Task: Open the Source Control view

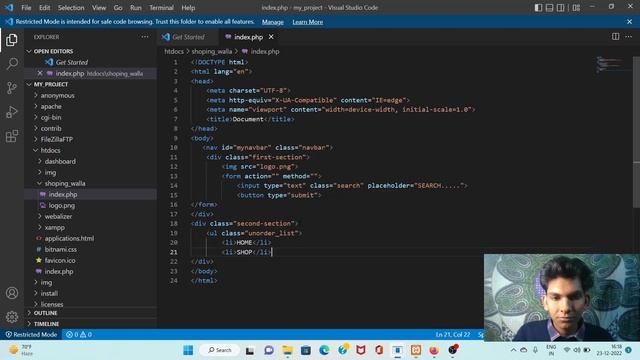Action: coord(12,88)
